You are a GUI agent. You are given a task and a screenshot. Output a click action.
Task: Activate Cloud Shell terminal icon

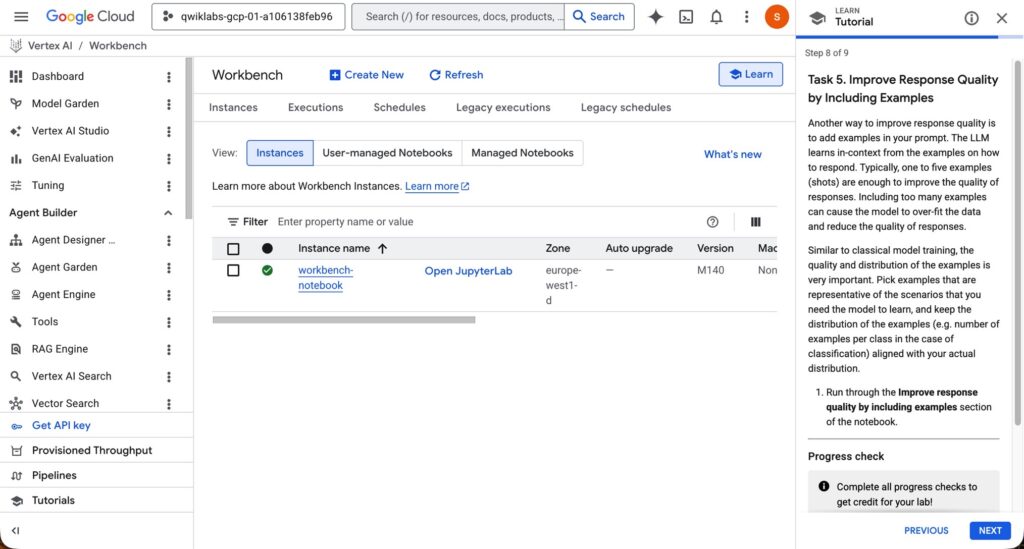tap(686, 17)
